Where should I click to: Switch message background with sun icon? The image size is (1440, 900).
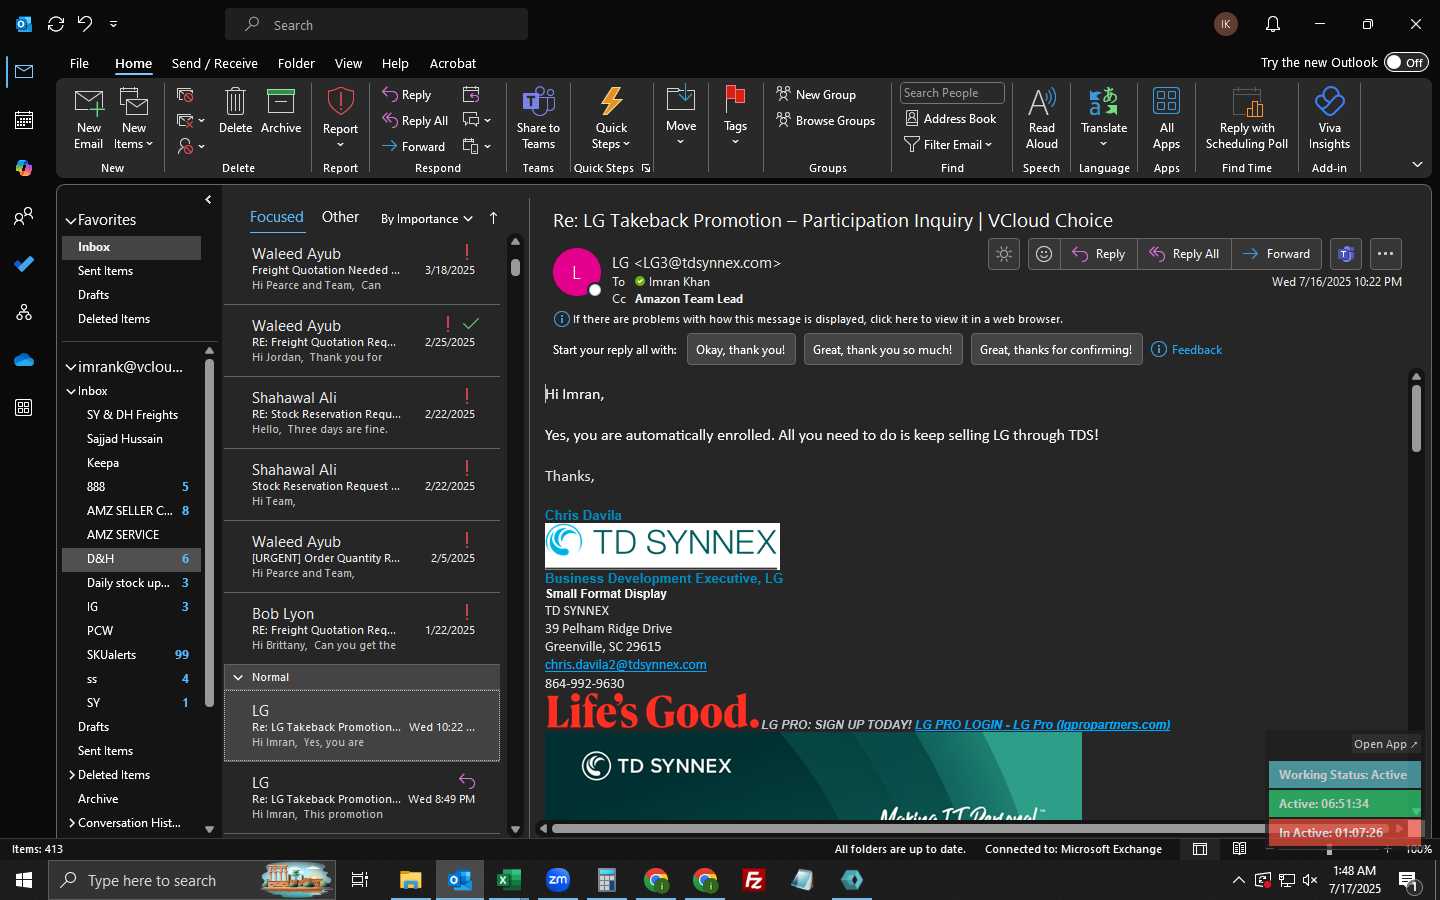1003,254
